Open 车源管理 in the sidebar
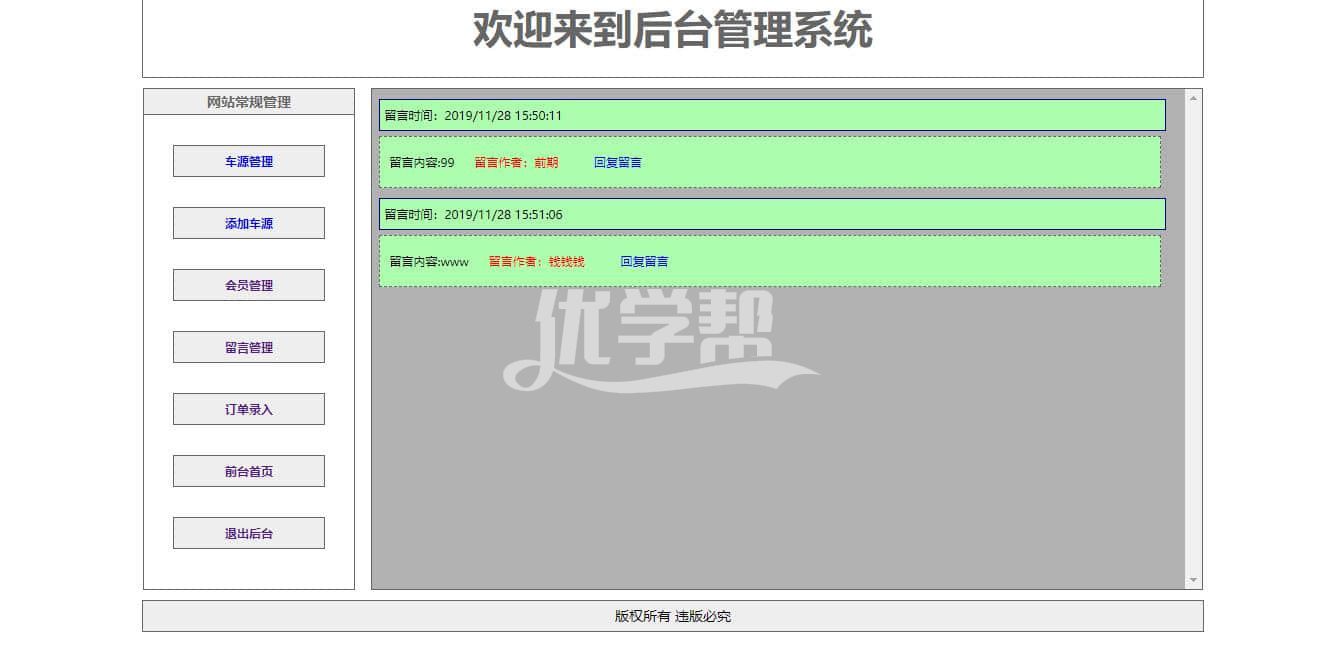 248,161
